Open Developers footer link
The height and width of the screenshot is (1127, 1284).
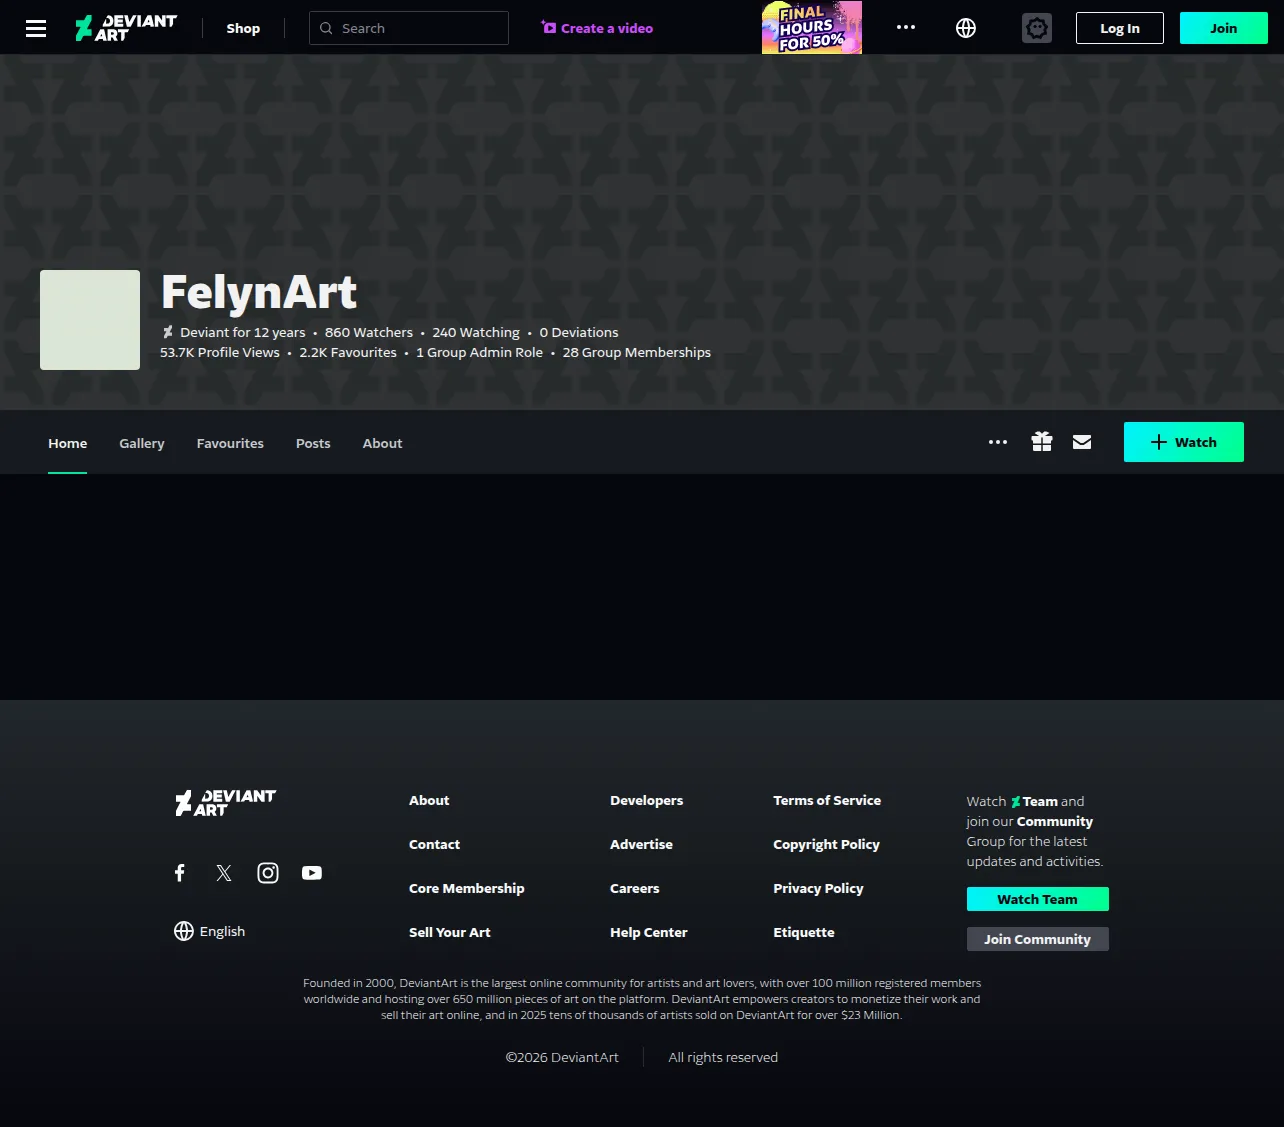tap(647, 800)
